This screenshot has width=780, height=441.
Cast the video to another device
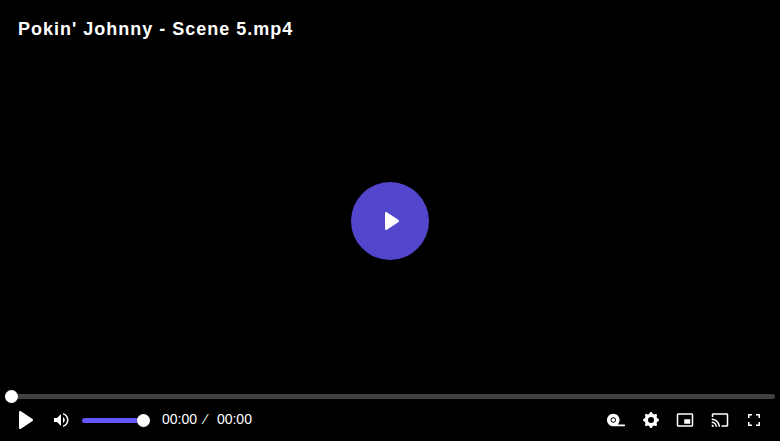(x=720, y=420)
